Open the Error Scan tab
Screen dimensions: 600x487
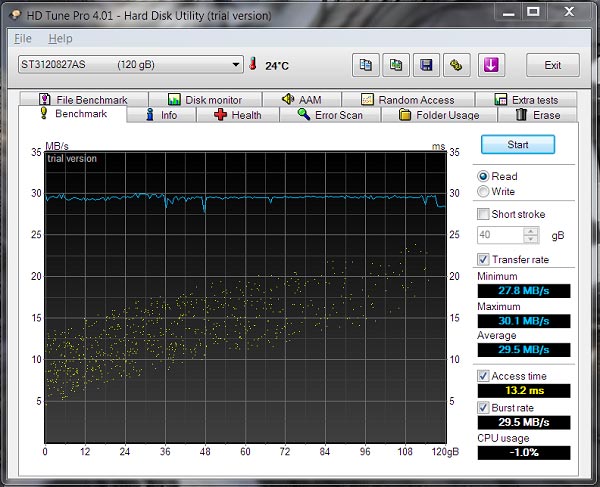(330, 115)
